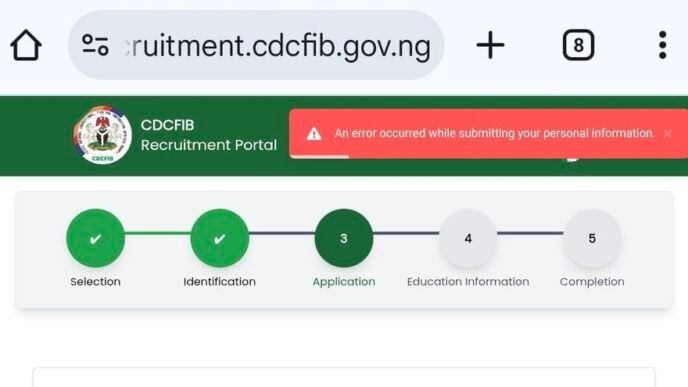The width and height of the screenshot is (688, 387).
Task: Select step 5 Completion circle
Action: 592,238
